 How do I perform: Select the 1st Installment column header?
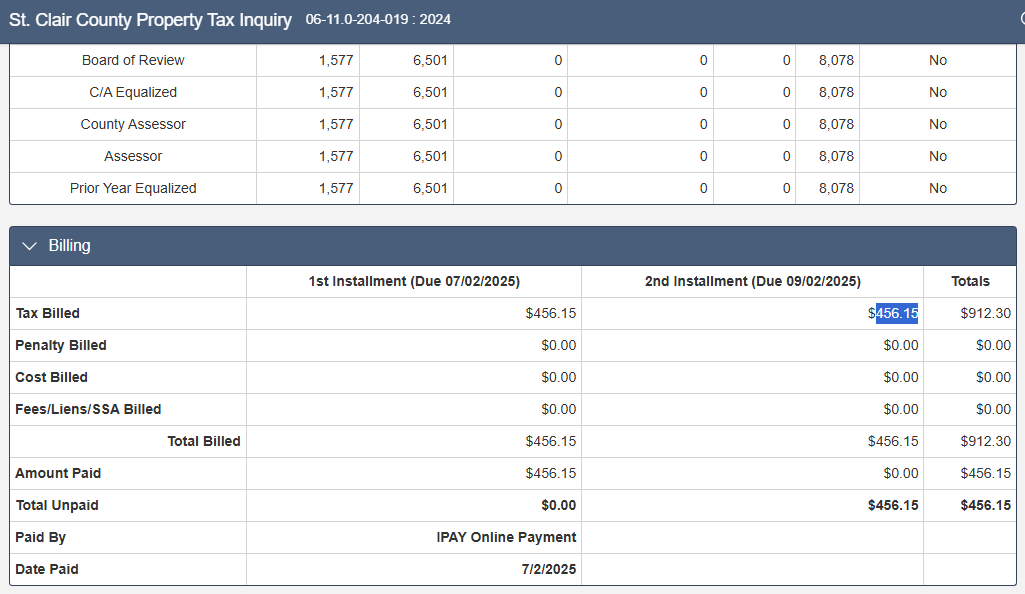414,281
